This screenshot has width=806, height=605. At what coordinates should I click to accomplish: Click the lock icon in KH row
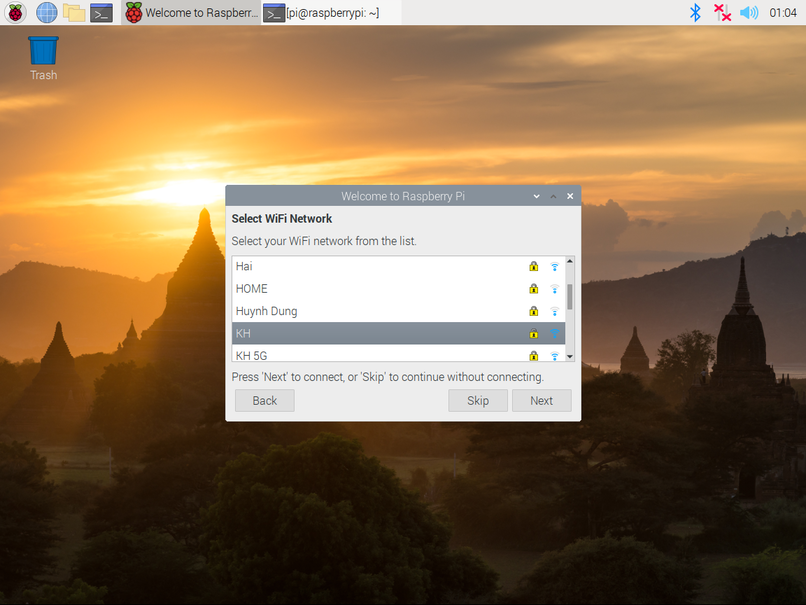(x=534, y=333)
